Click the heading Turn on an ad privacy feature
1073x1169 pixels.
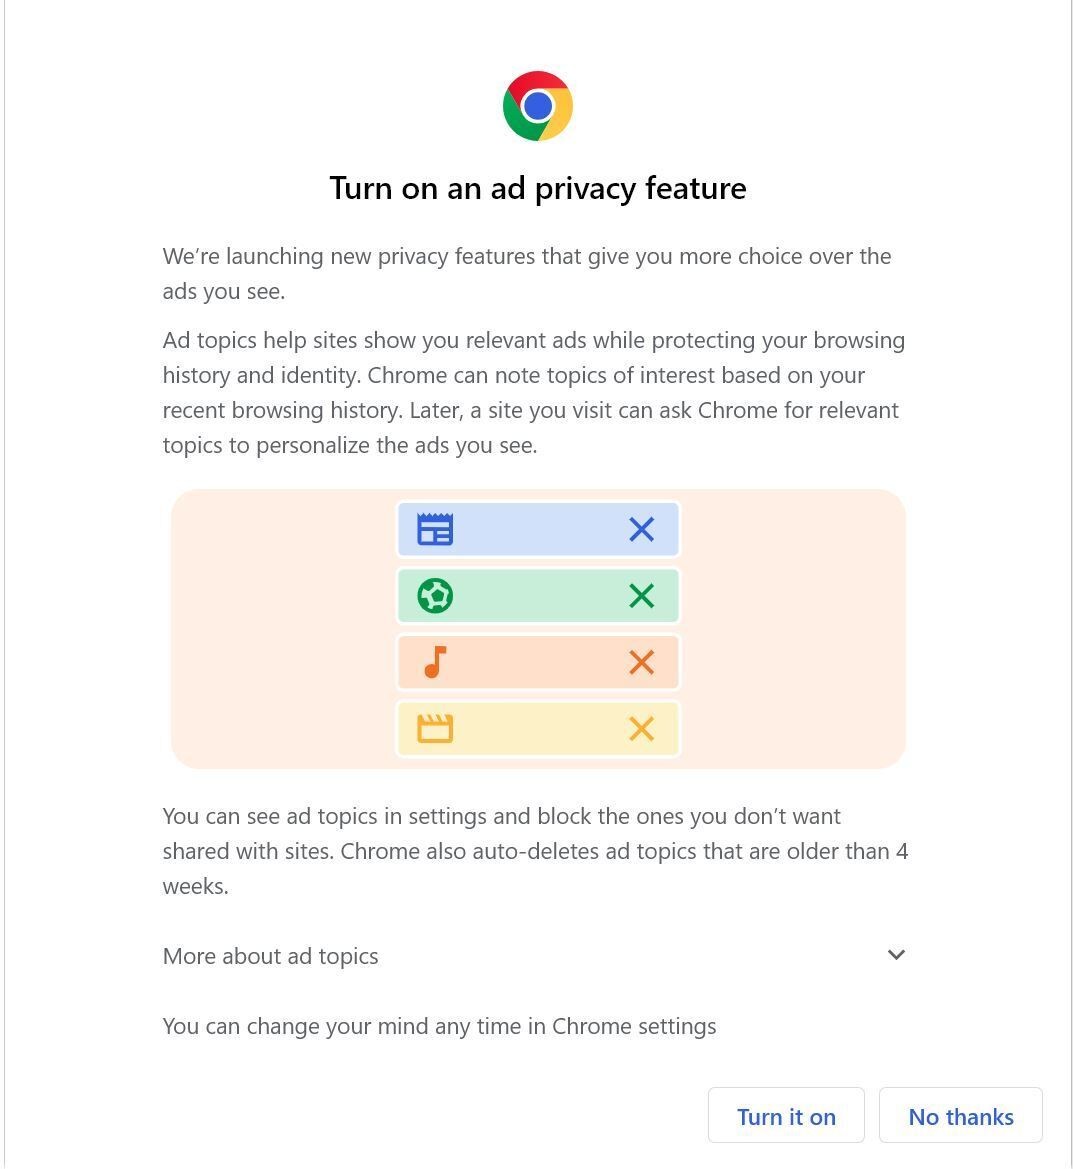click(x=538, y=189)
